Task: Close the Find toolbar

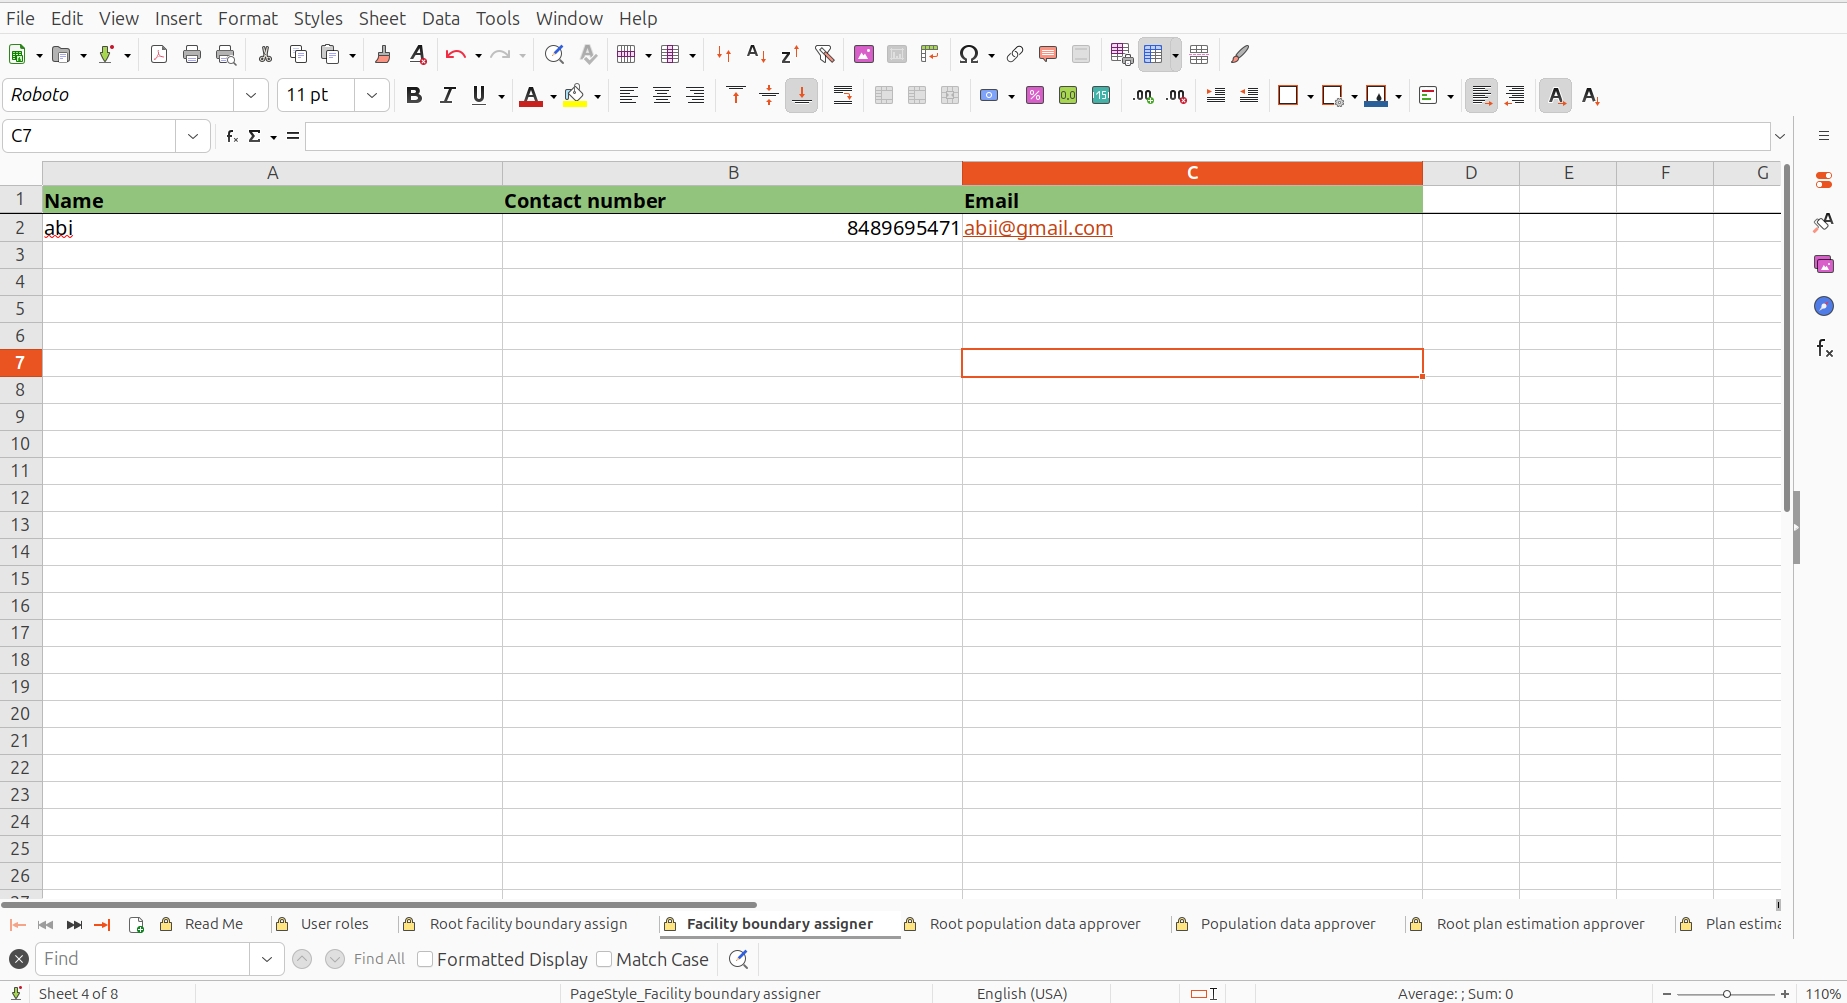Action: click(18, 959)
